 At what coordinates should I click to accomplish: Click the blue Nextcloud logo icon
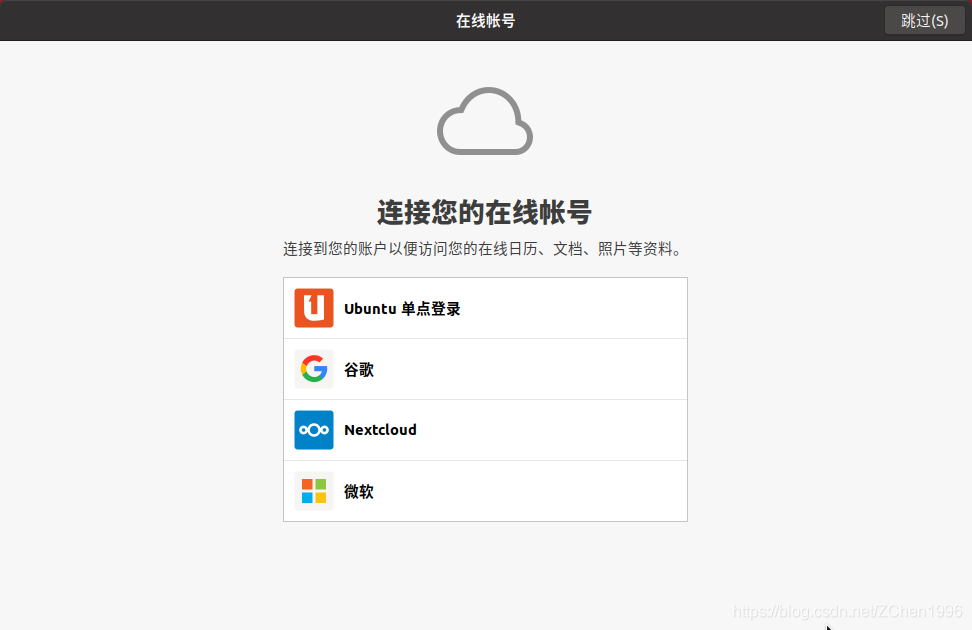pos(314,430)
